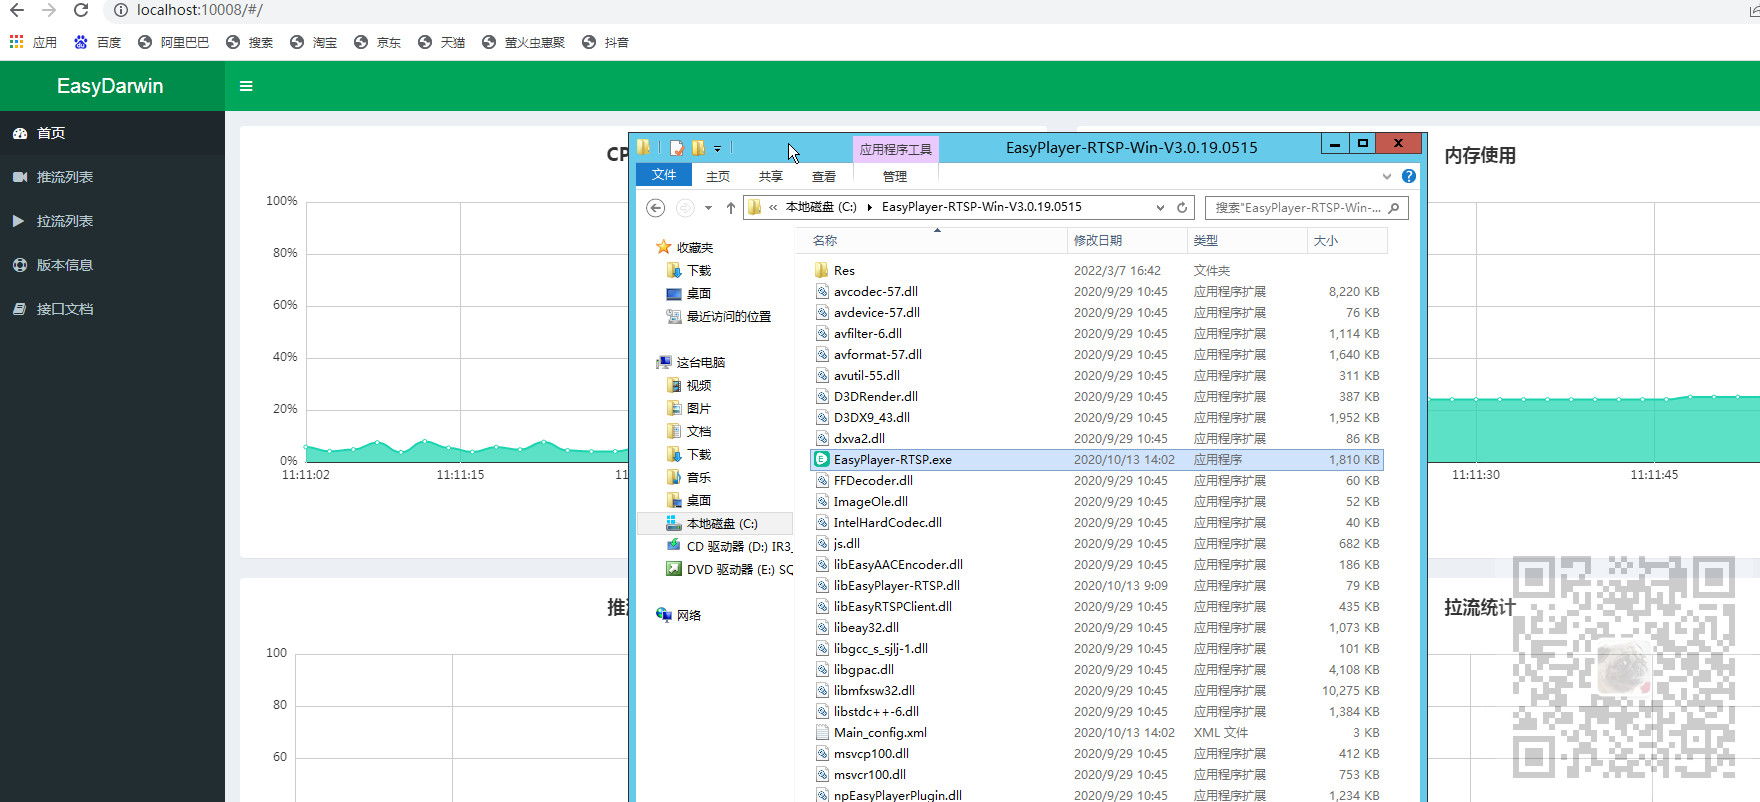Toggle the EasyDarwin hamburger sidebar menu
The height and width of the screenshot is (802, 1760).
[246, 86]
